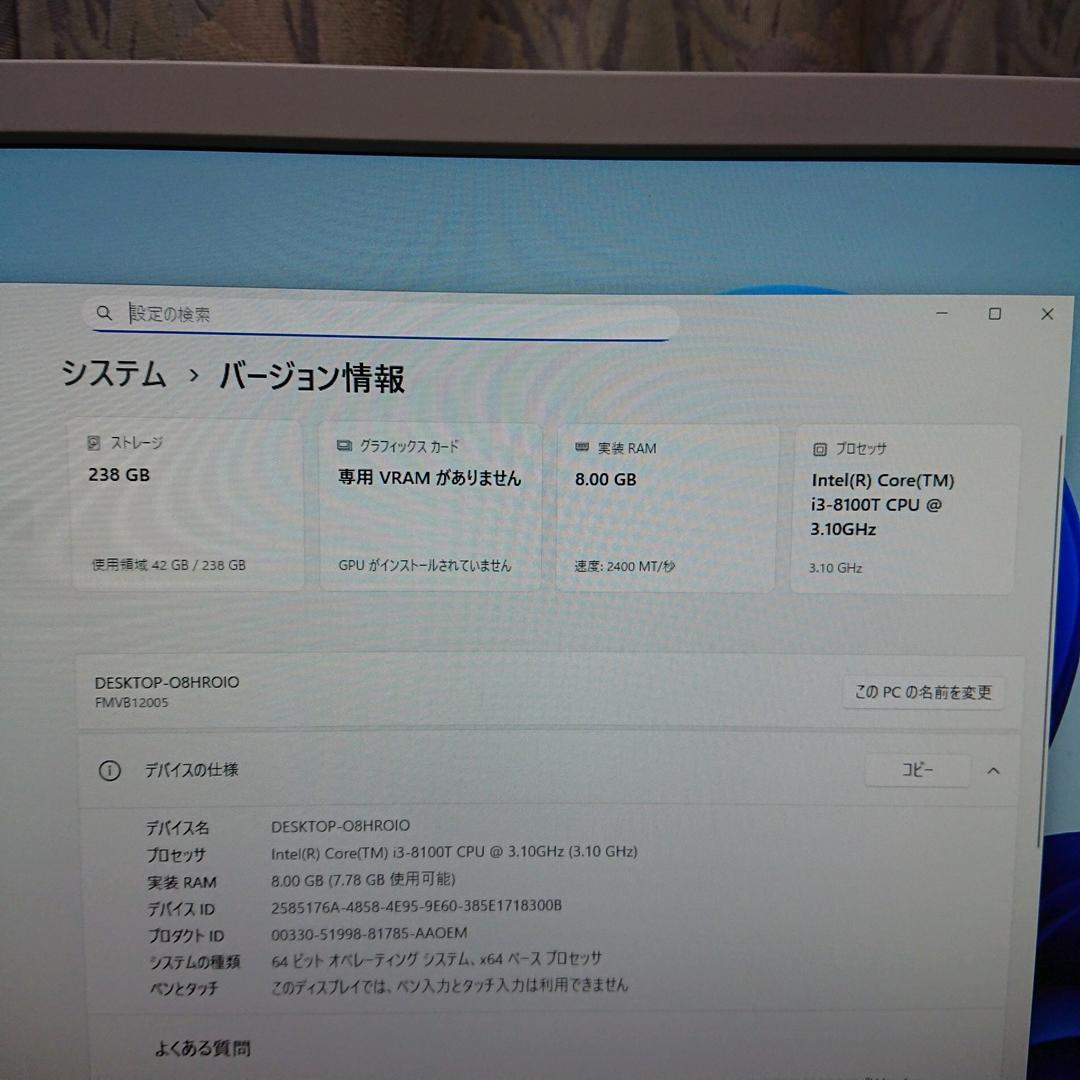1080x1080 pixels.
Task: Select the 8.00 GB 実装 RAM card
Action: coord(665,505)
